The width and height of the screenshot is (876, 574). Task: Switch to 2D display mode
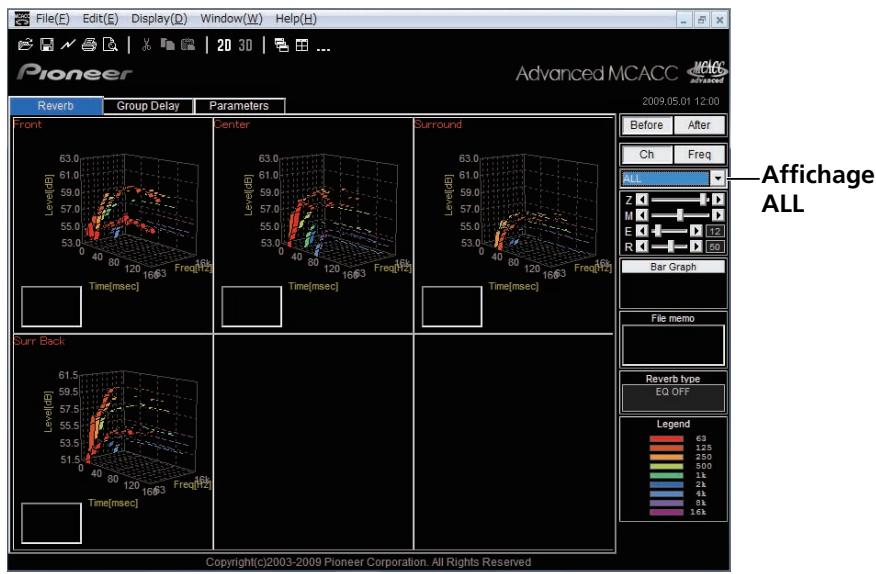pyautogui.click(x=224, y=45)
